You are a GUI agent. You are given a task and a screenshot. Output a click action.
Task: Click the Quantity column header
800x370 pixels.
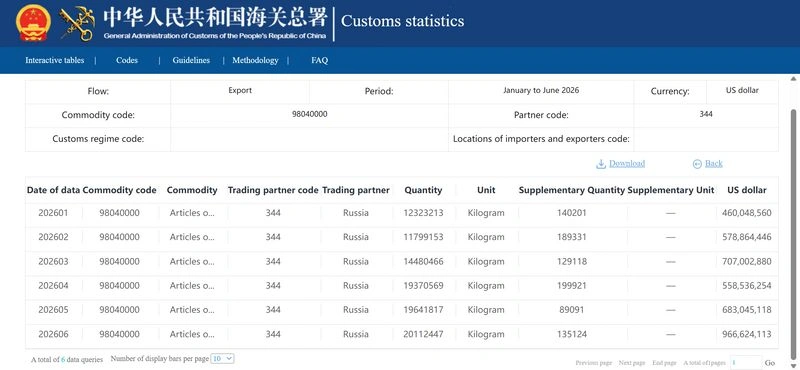(x=423, y=190)
